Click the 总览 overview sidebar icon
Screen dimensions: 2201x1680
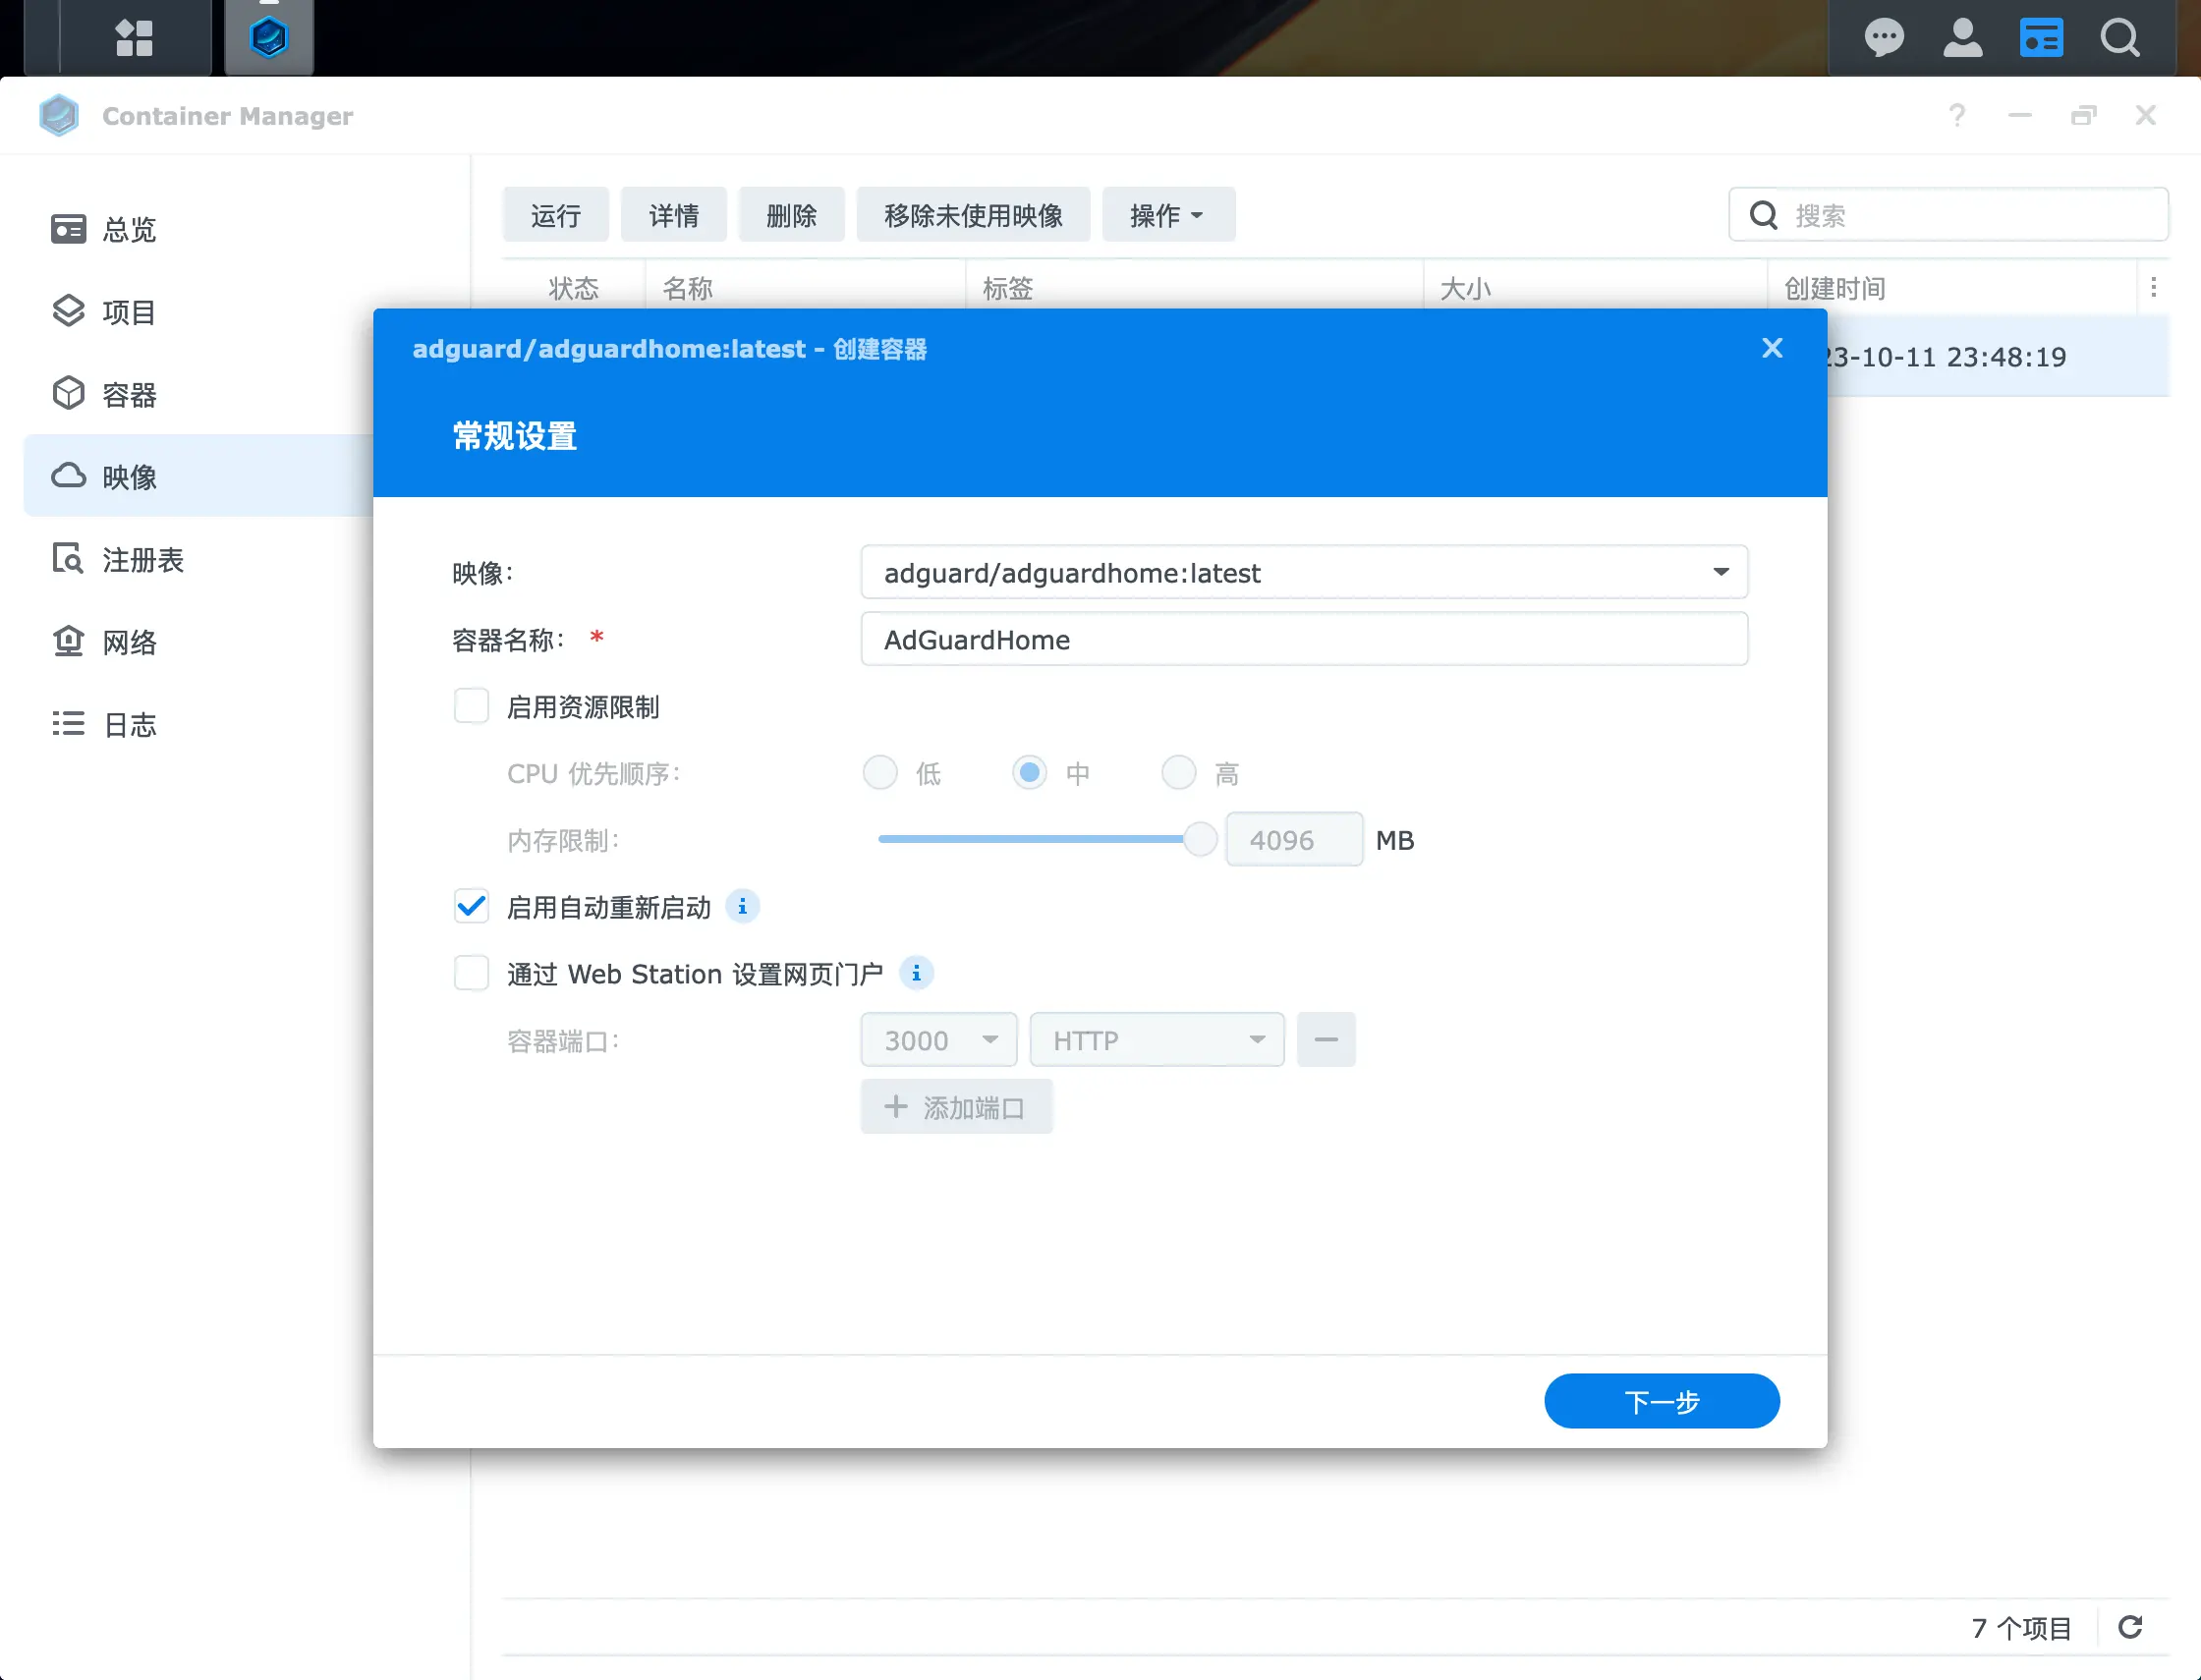click(x=68, y=229)
